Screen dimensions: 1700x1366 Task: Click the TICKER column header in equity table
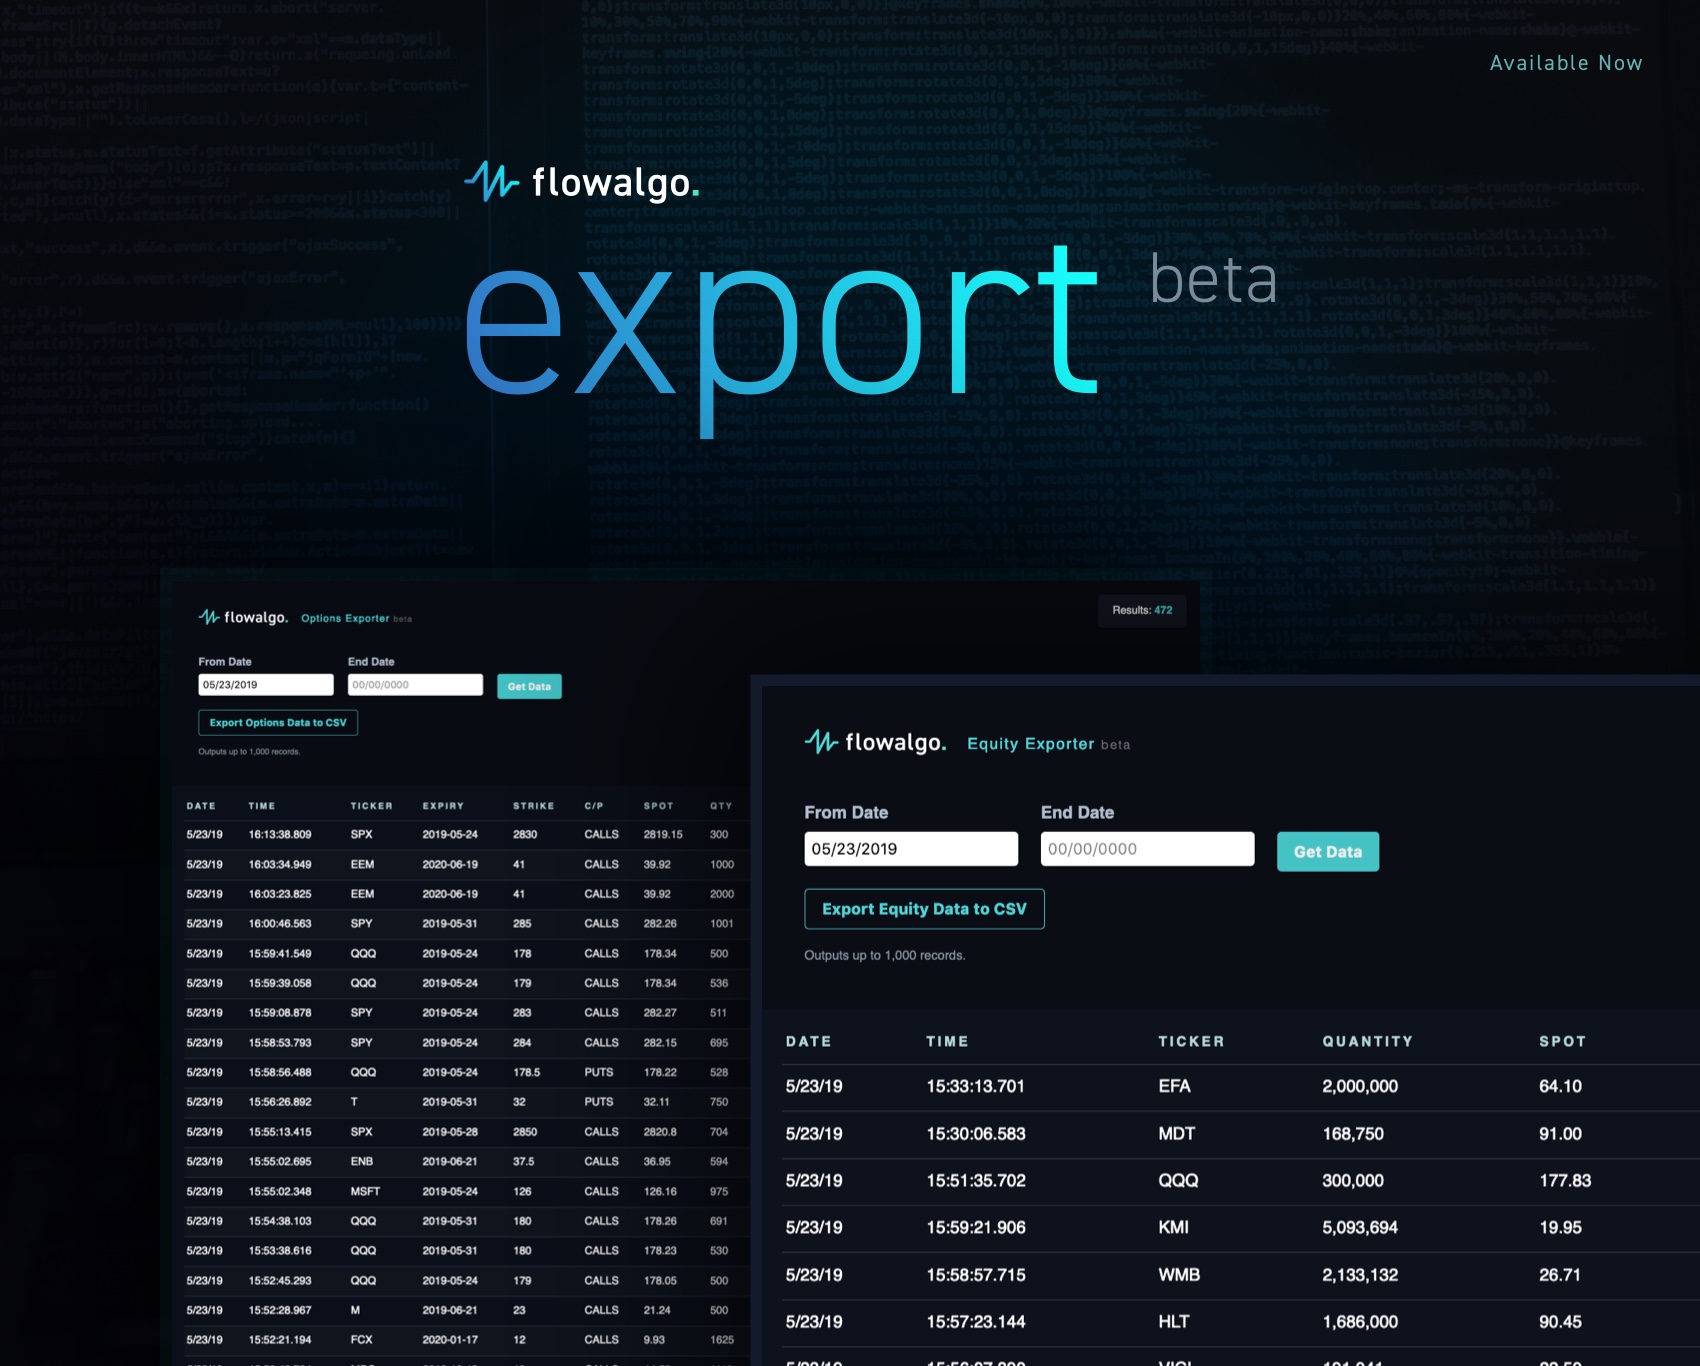coord(1191,1041)
